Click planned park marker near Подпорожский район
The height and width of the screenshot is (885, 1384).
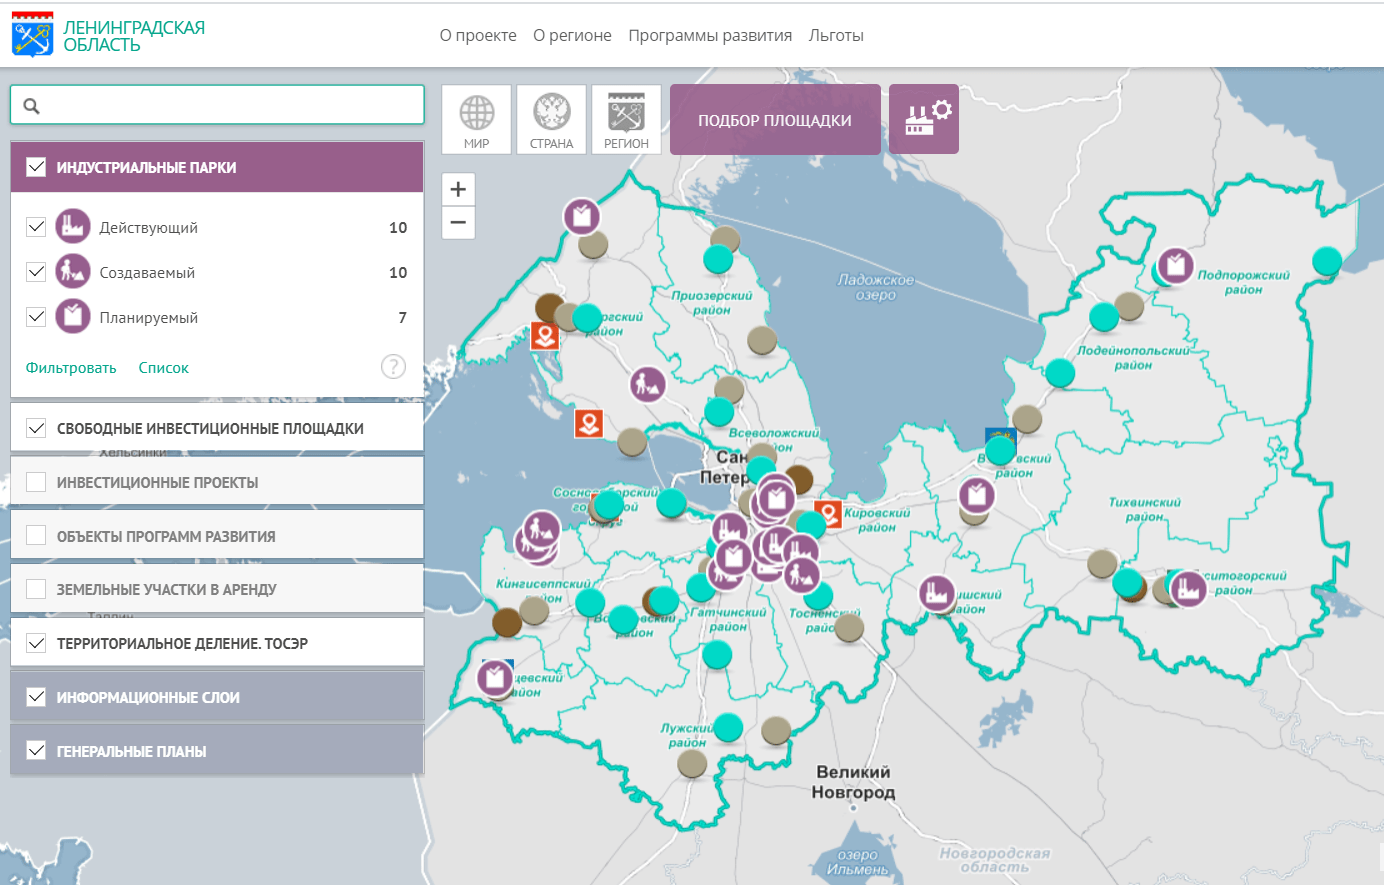(1176, 265)
